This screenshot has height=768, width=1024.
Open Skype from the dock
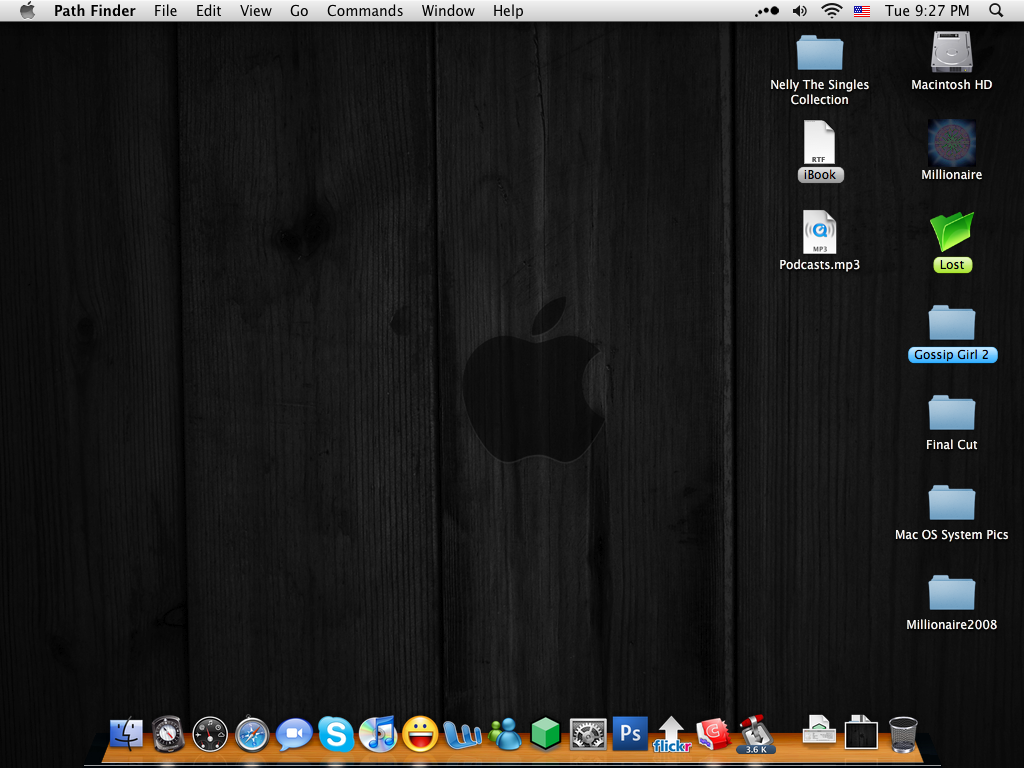click(x=335, y=735)
